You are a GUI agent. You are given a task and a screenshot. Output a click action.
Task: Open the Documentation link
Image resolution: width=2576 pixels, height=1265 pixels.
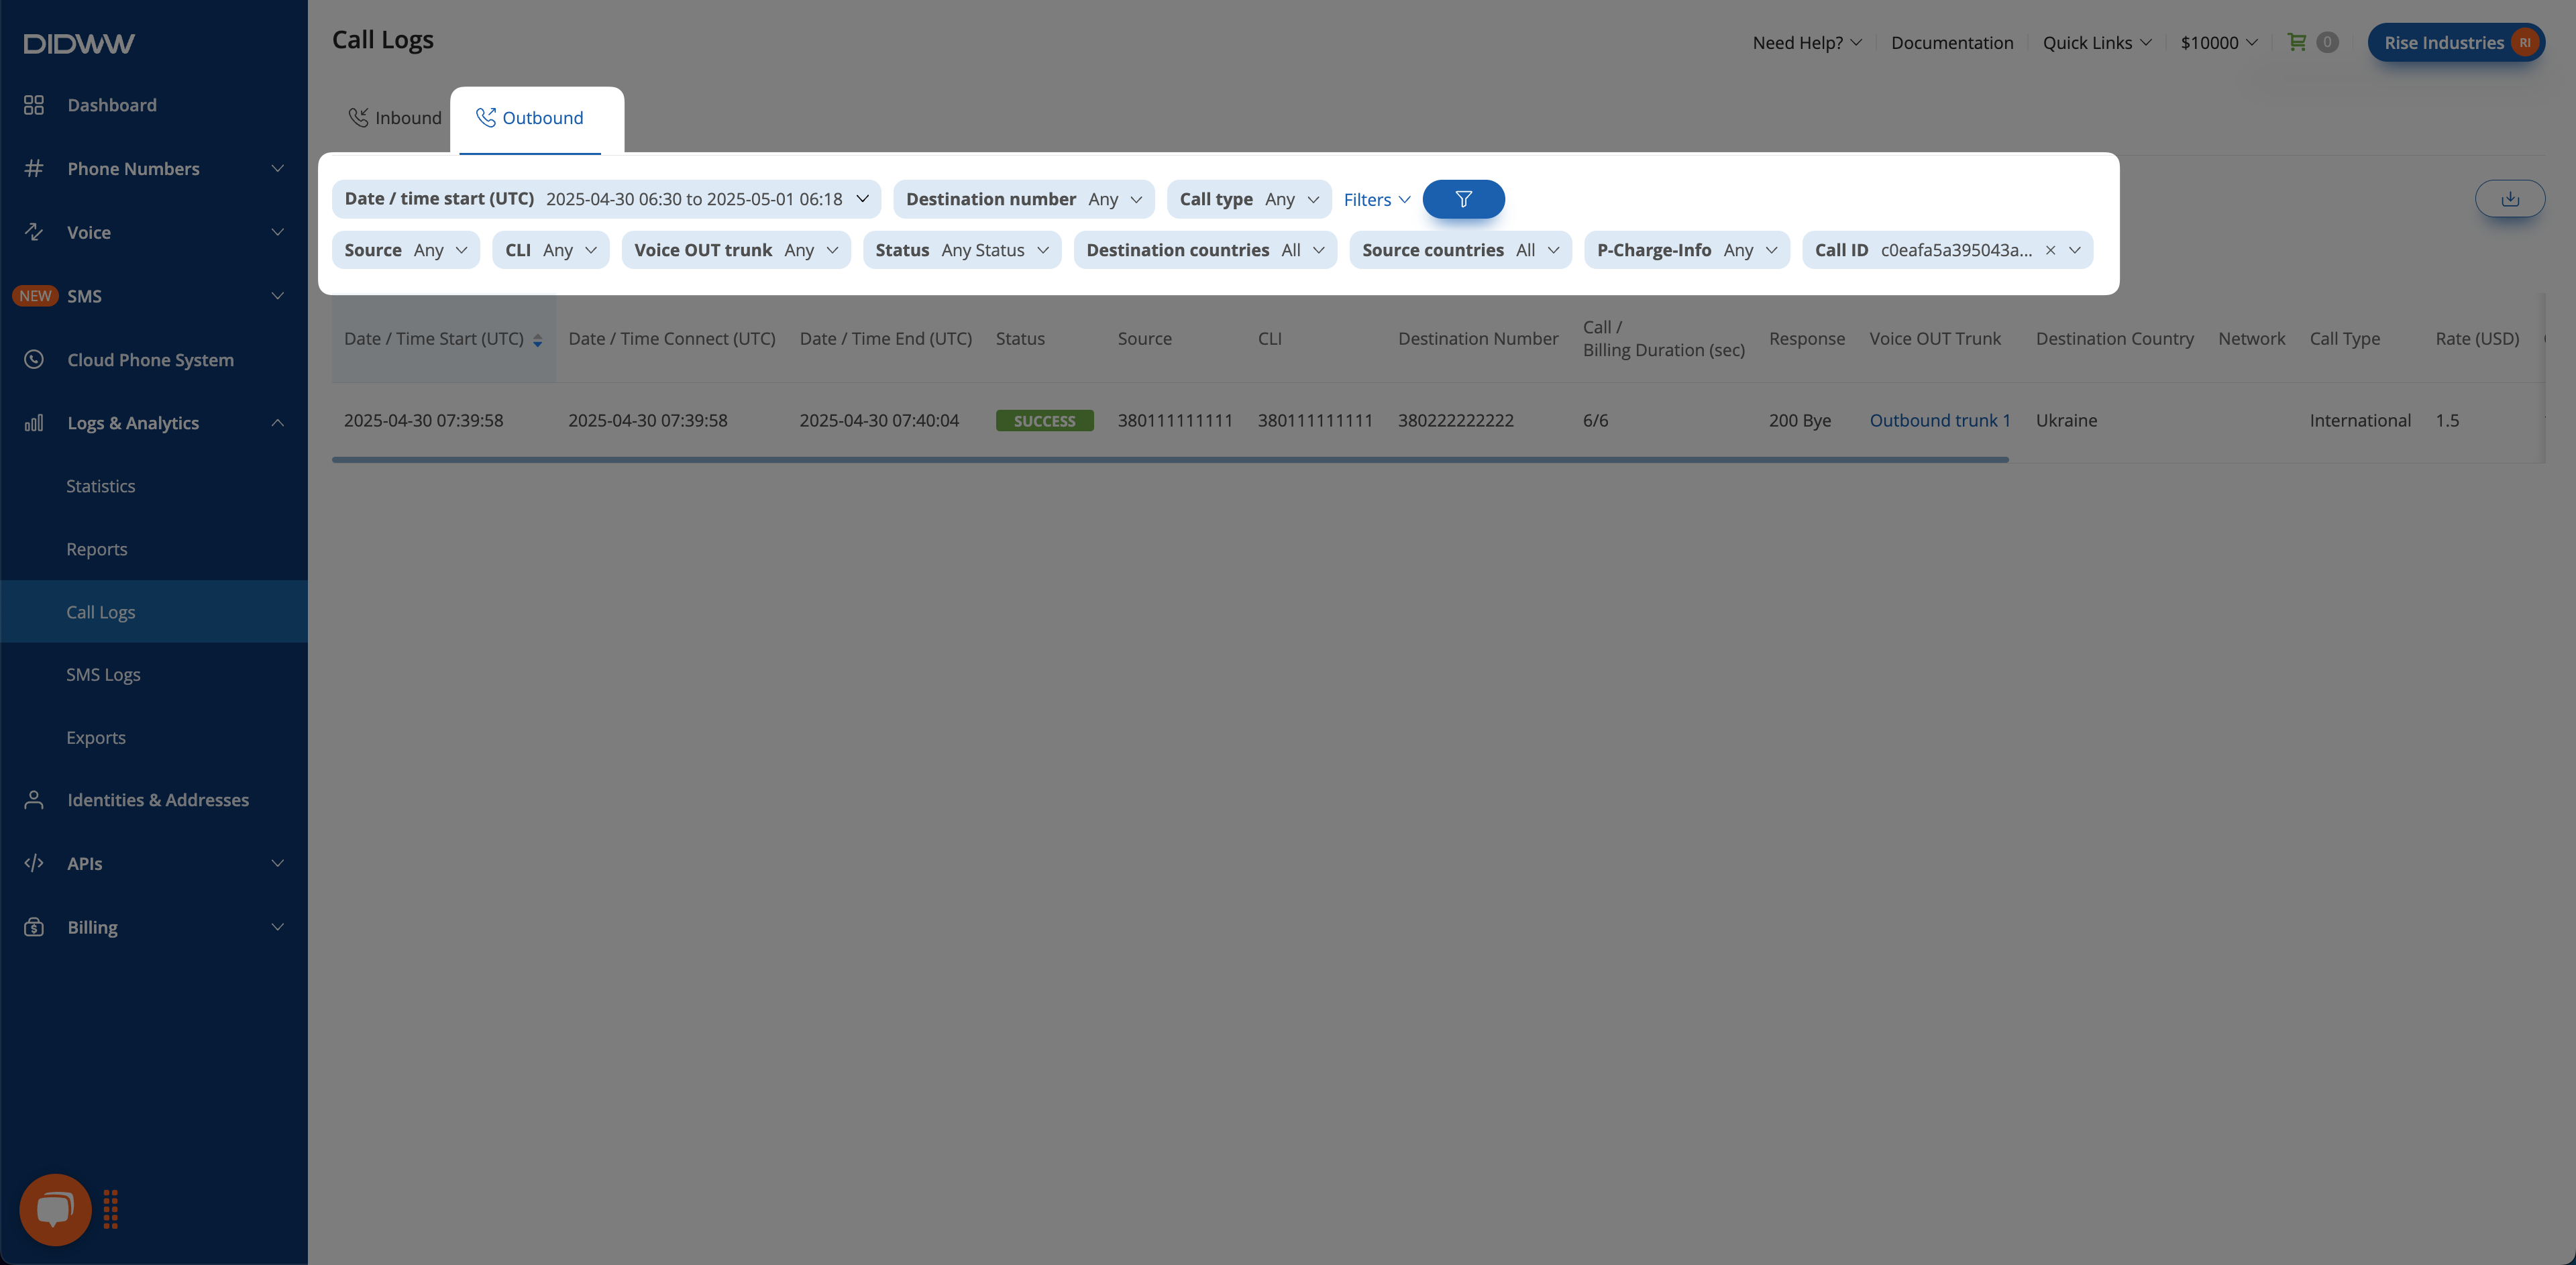click(1952, 42)
